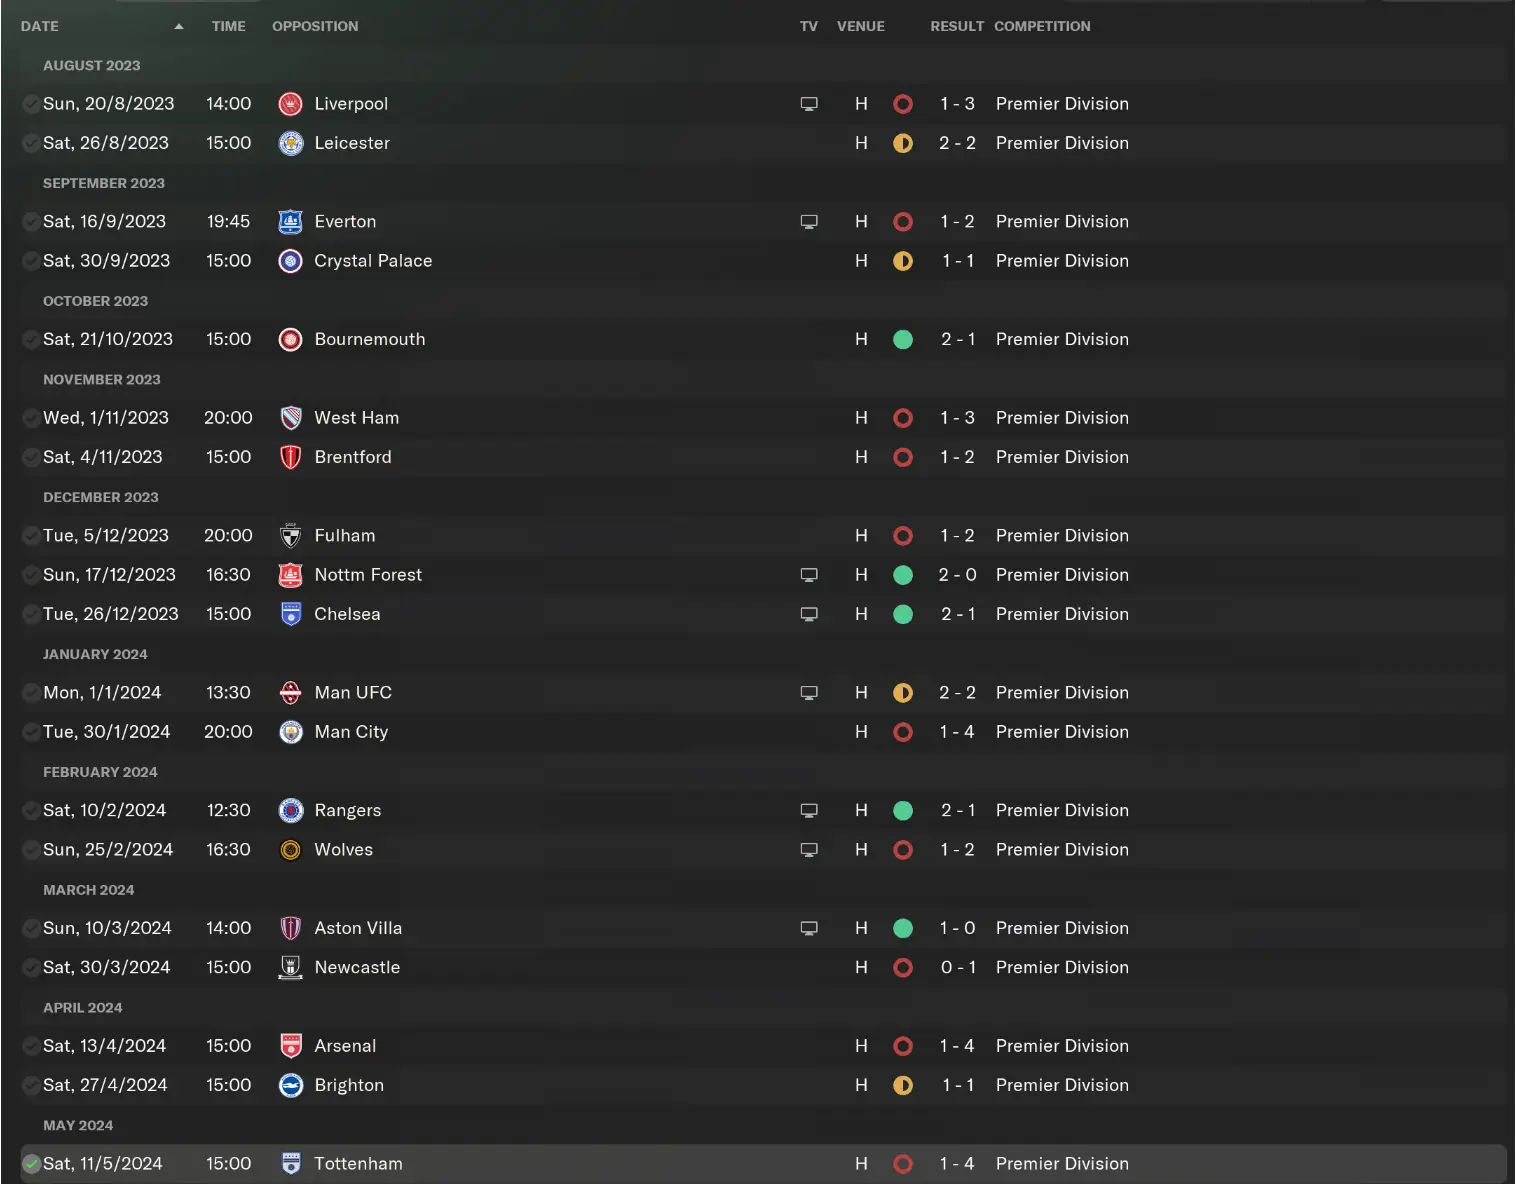Click the Tottenham club badge
This screenshot has width=1516, height=1184.
[290, 1163]
